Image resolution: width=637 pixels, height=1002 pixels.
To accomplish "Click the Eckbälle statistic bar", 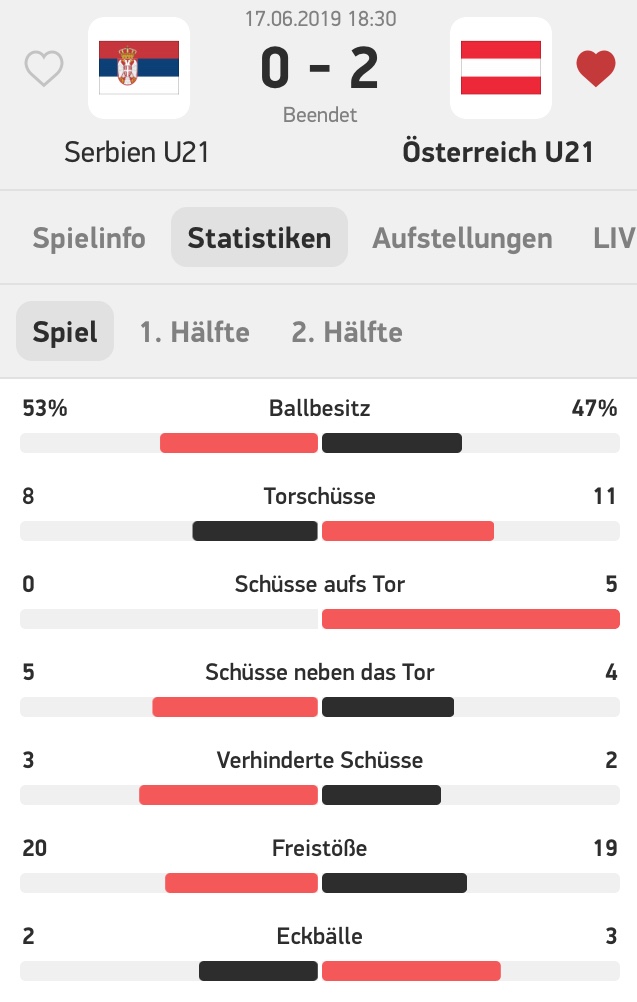I will click(x=319, y=971).
